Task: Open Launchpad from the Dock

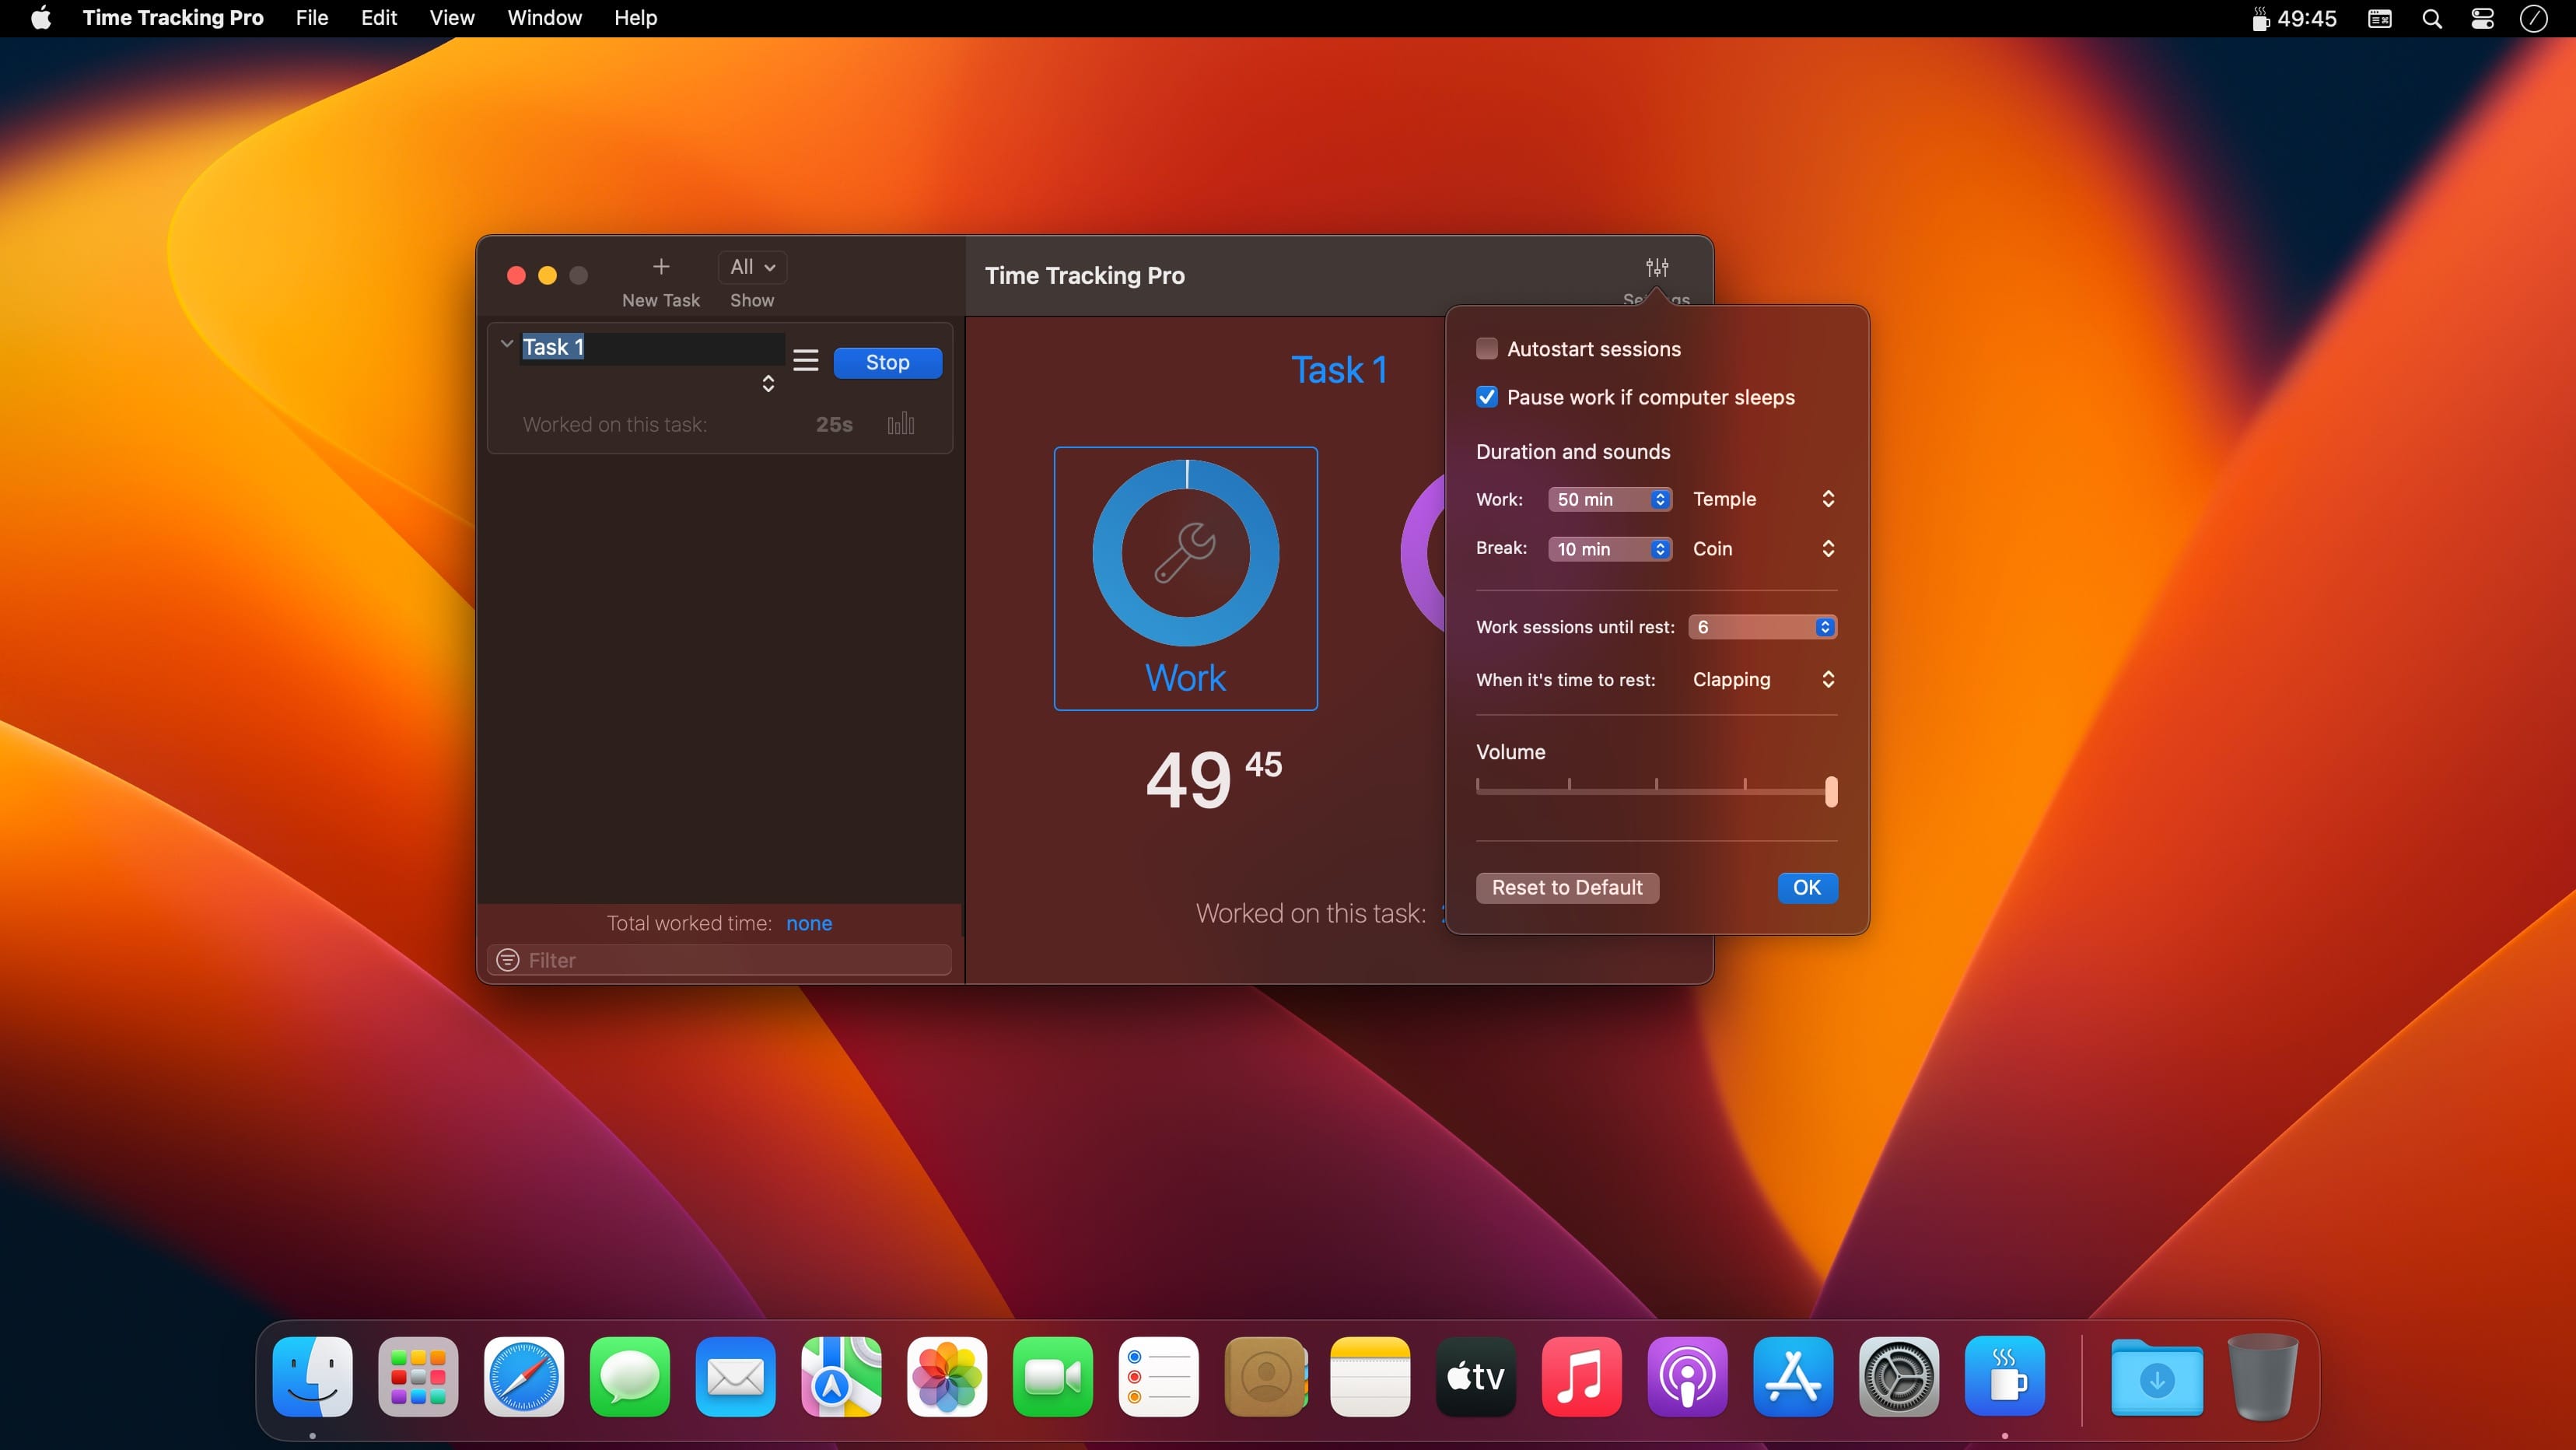Action: [418, 1377]
